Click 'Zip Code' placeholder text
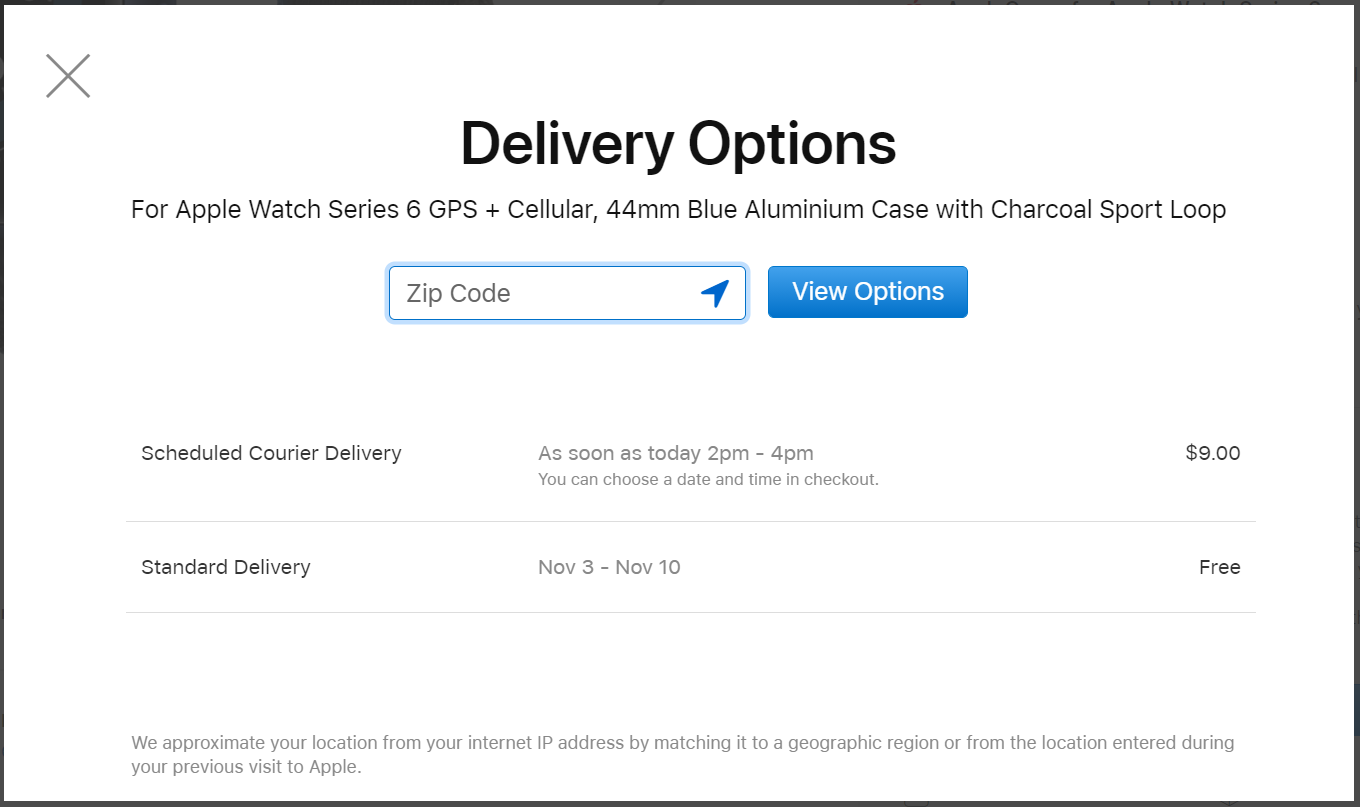The height and width of the screenshot is (807, 1360). (x=458, y=293)
